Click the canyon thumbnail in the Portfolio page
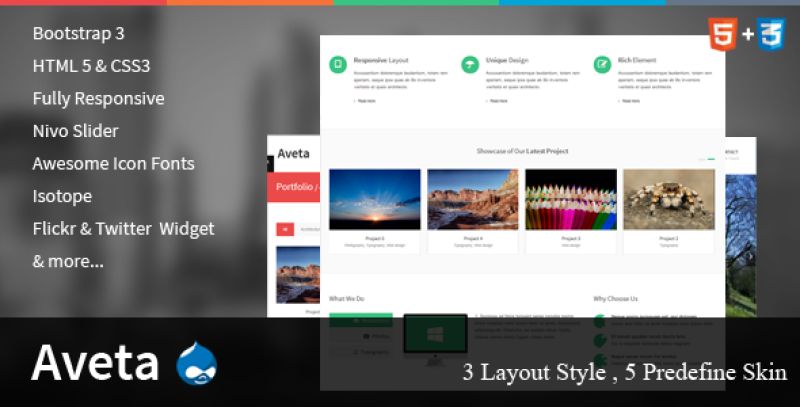The width and height of the screenshot is (800, 407). (x=298, y=275)
